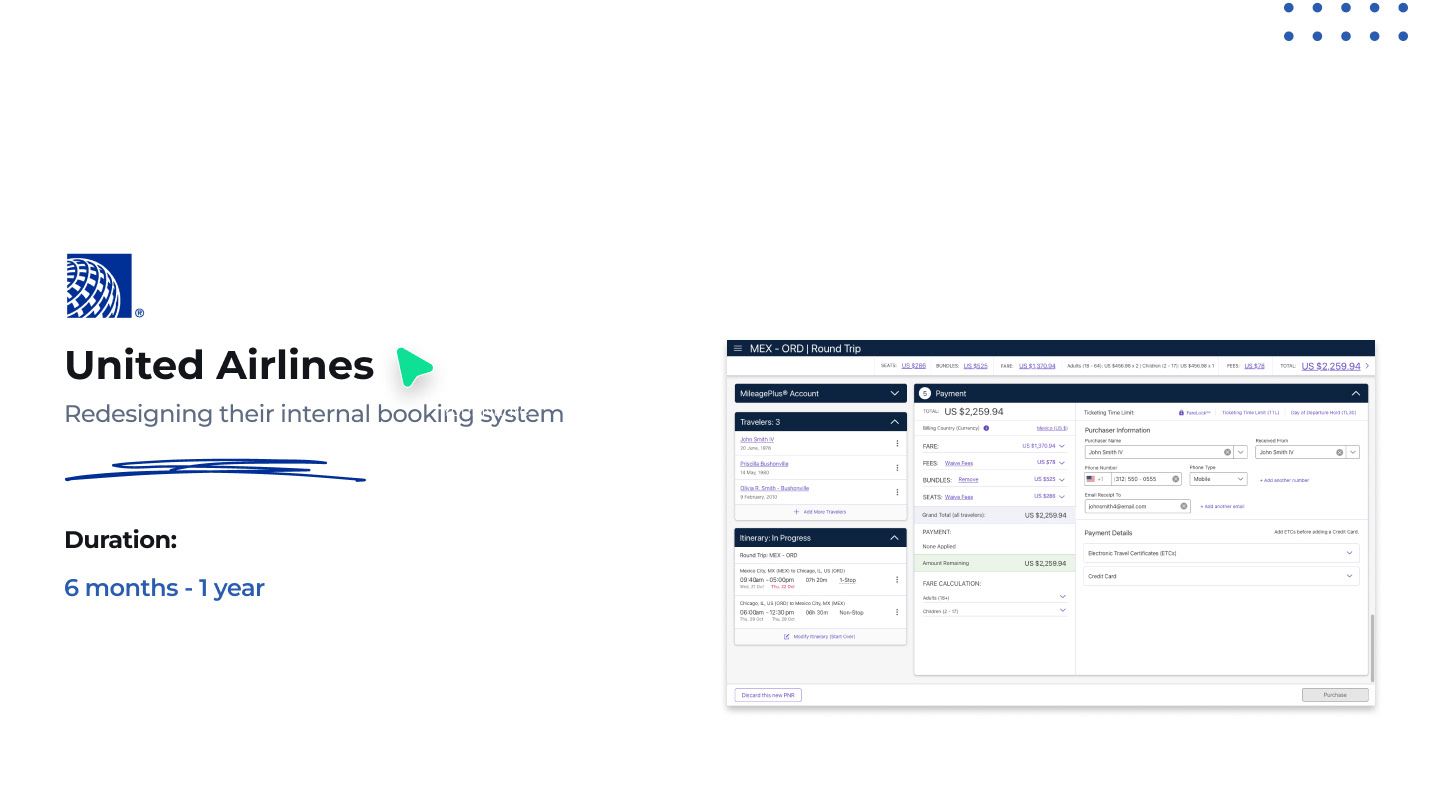Open the Received From dropdown arrow
Viewport: 1439px width, 811px height.
point(1353,452)
